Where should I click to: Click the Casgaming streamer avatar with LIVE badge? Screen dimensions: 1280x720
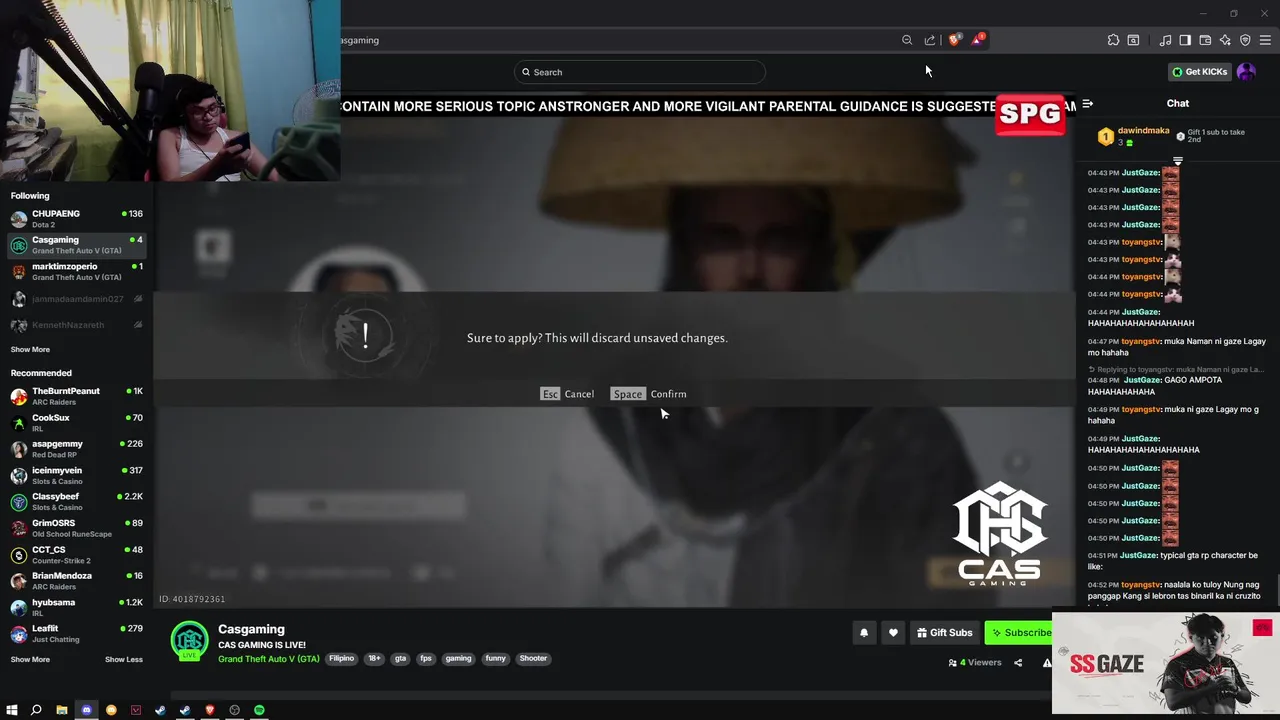[189, 642]
